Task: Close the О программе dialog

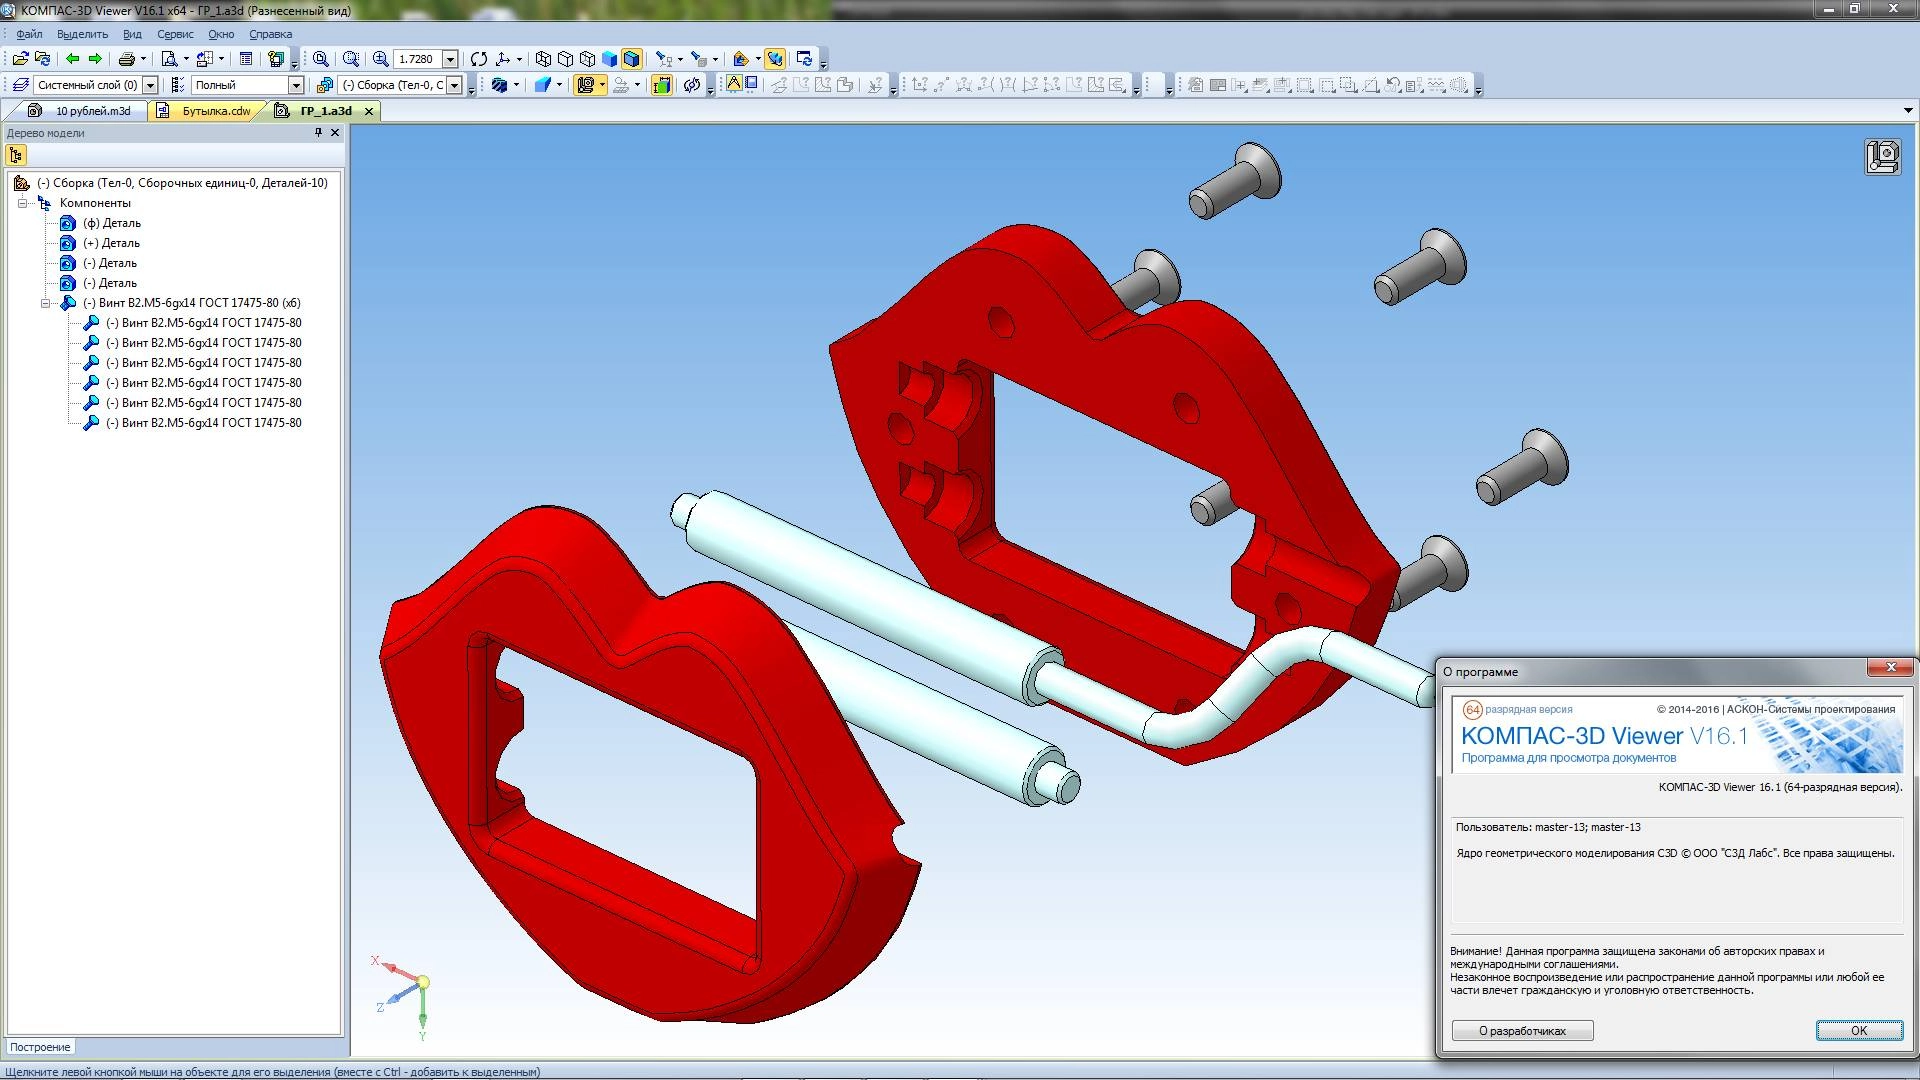Action: (1890, 668)
